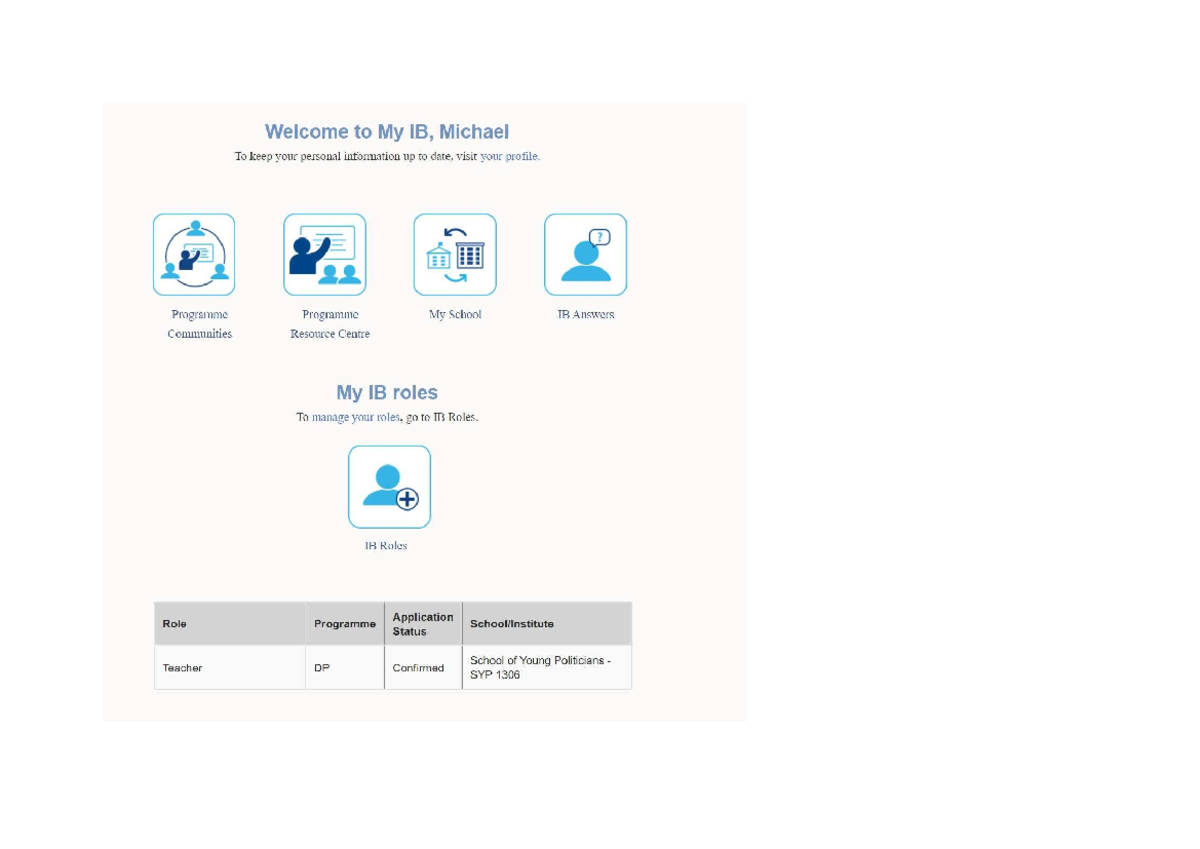Select the Application Status column header
Viewport: 1200px width, 849px height.
423,624
